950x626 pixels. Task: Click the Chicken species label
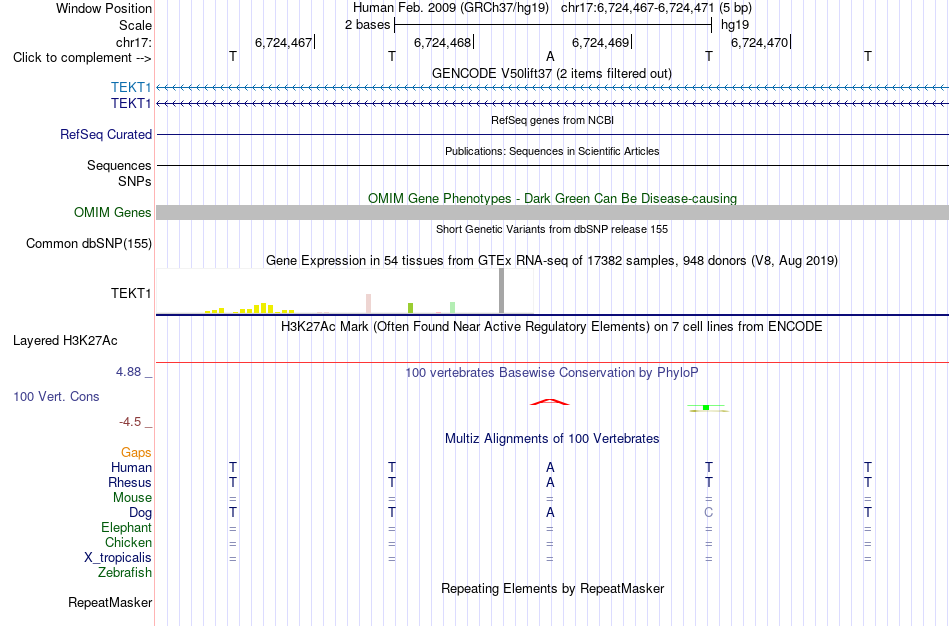(x=128, y=542)
